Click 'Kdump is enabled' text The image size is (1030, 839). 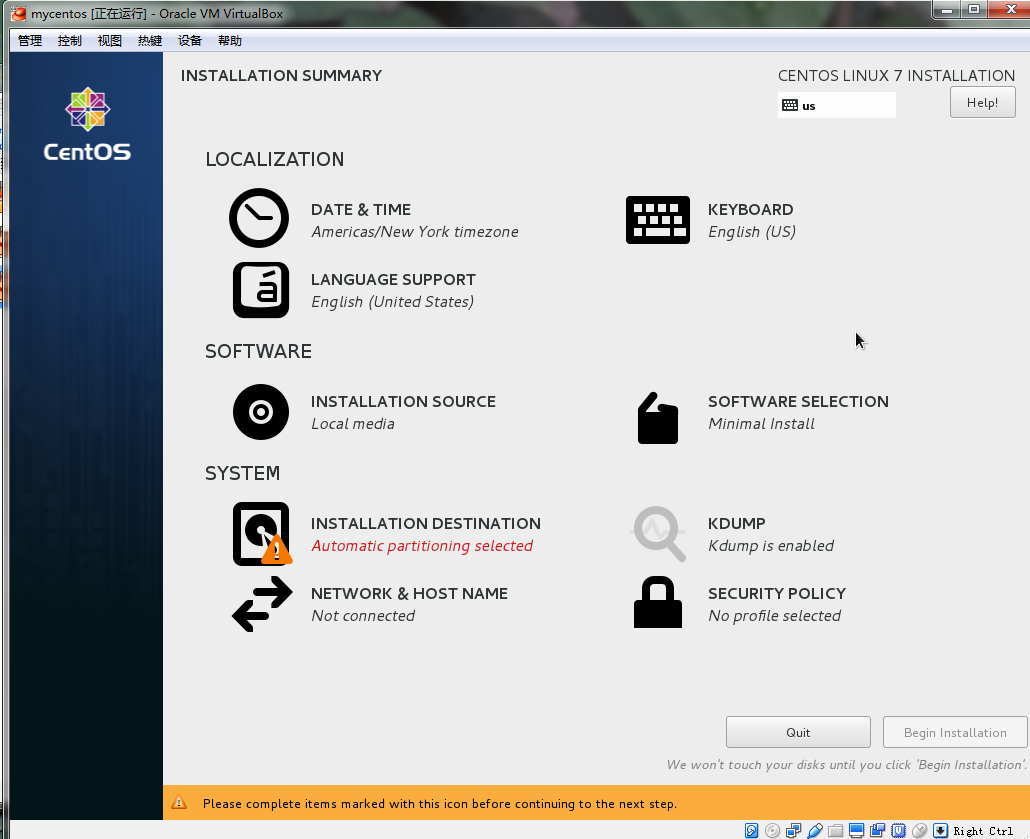click(771, 546)
